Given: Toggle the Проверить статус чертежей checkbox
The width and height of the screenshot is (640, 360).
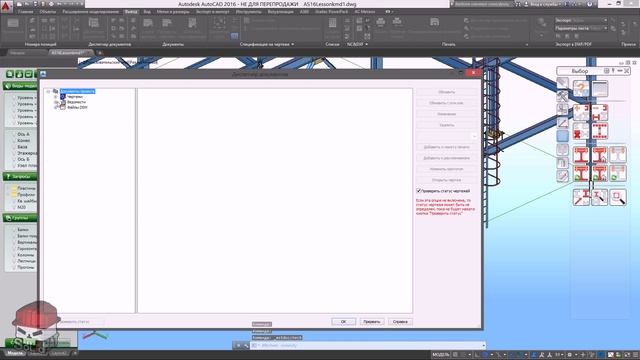Looking at the screenshot, I should (418, 191).
